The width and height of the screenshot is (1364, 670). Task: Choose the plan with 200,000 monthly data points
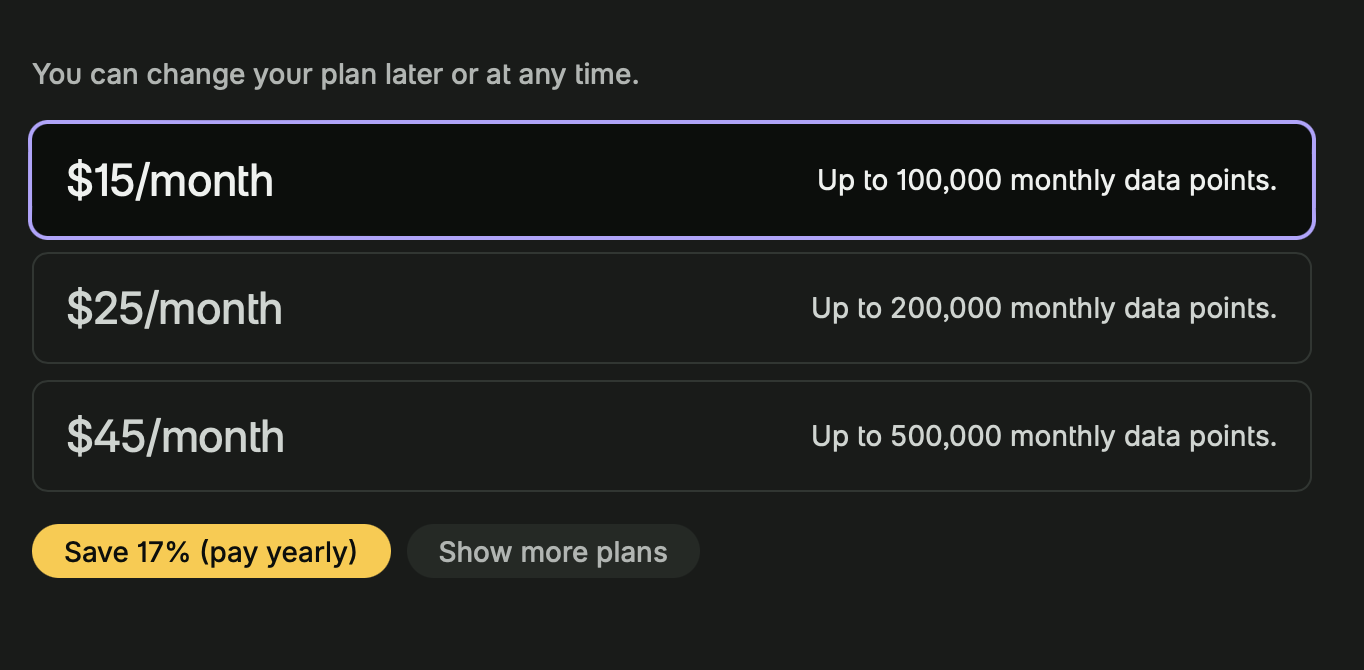[672, 308]
